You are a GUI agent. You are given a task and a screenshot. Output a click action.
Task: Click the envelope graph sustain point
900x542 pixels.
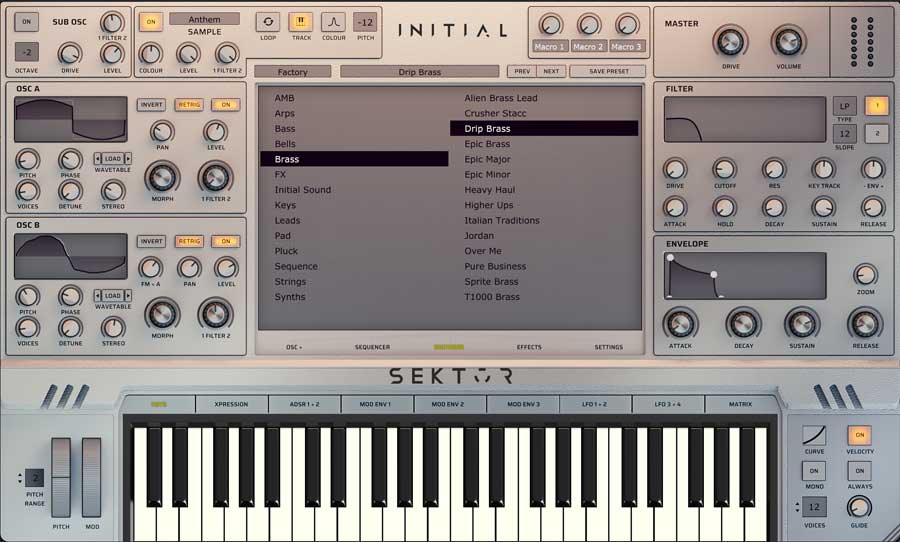pyautogui.click(x=713, y=274)
